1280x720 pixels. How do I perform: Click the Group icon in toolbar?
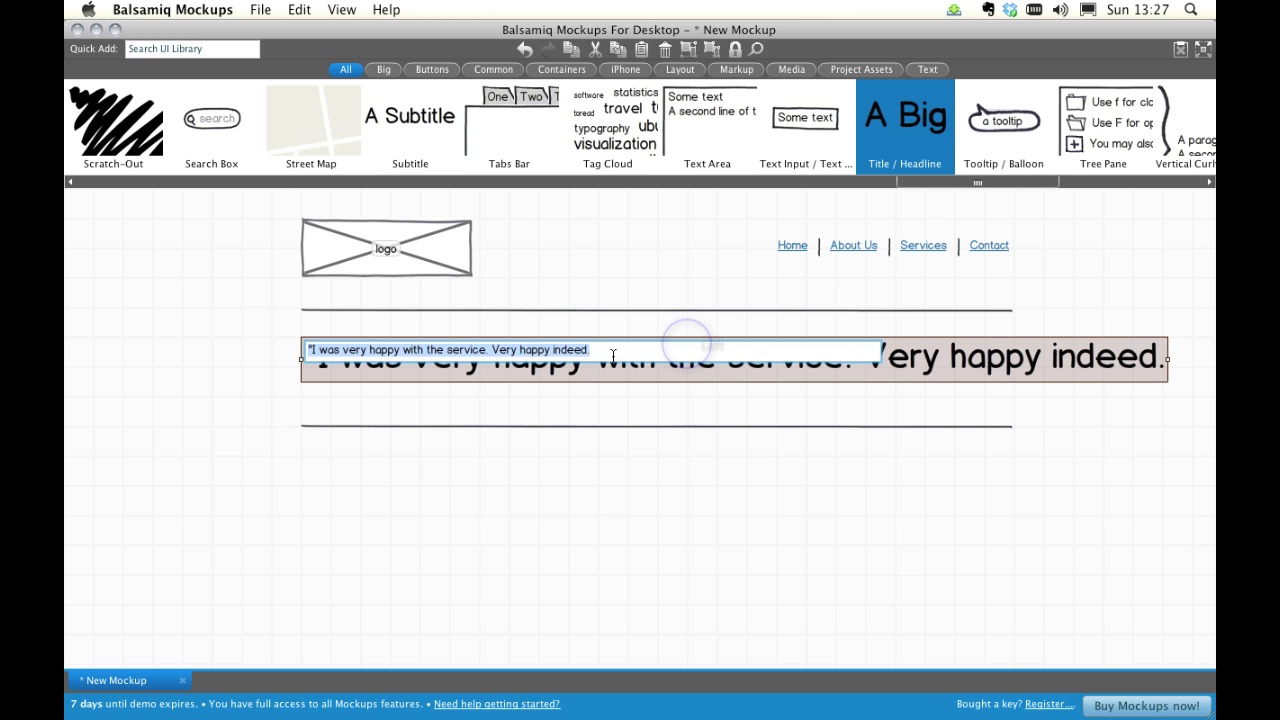(x=688, y=49)
